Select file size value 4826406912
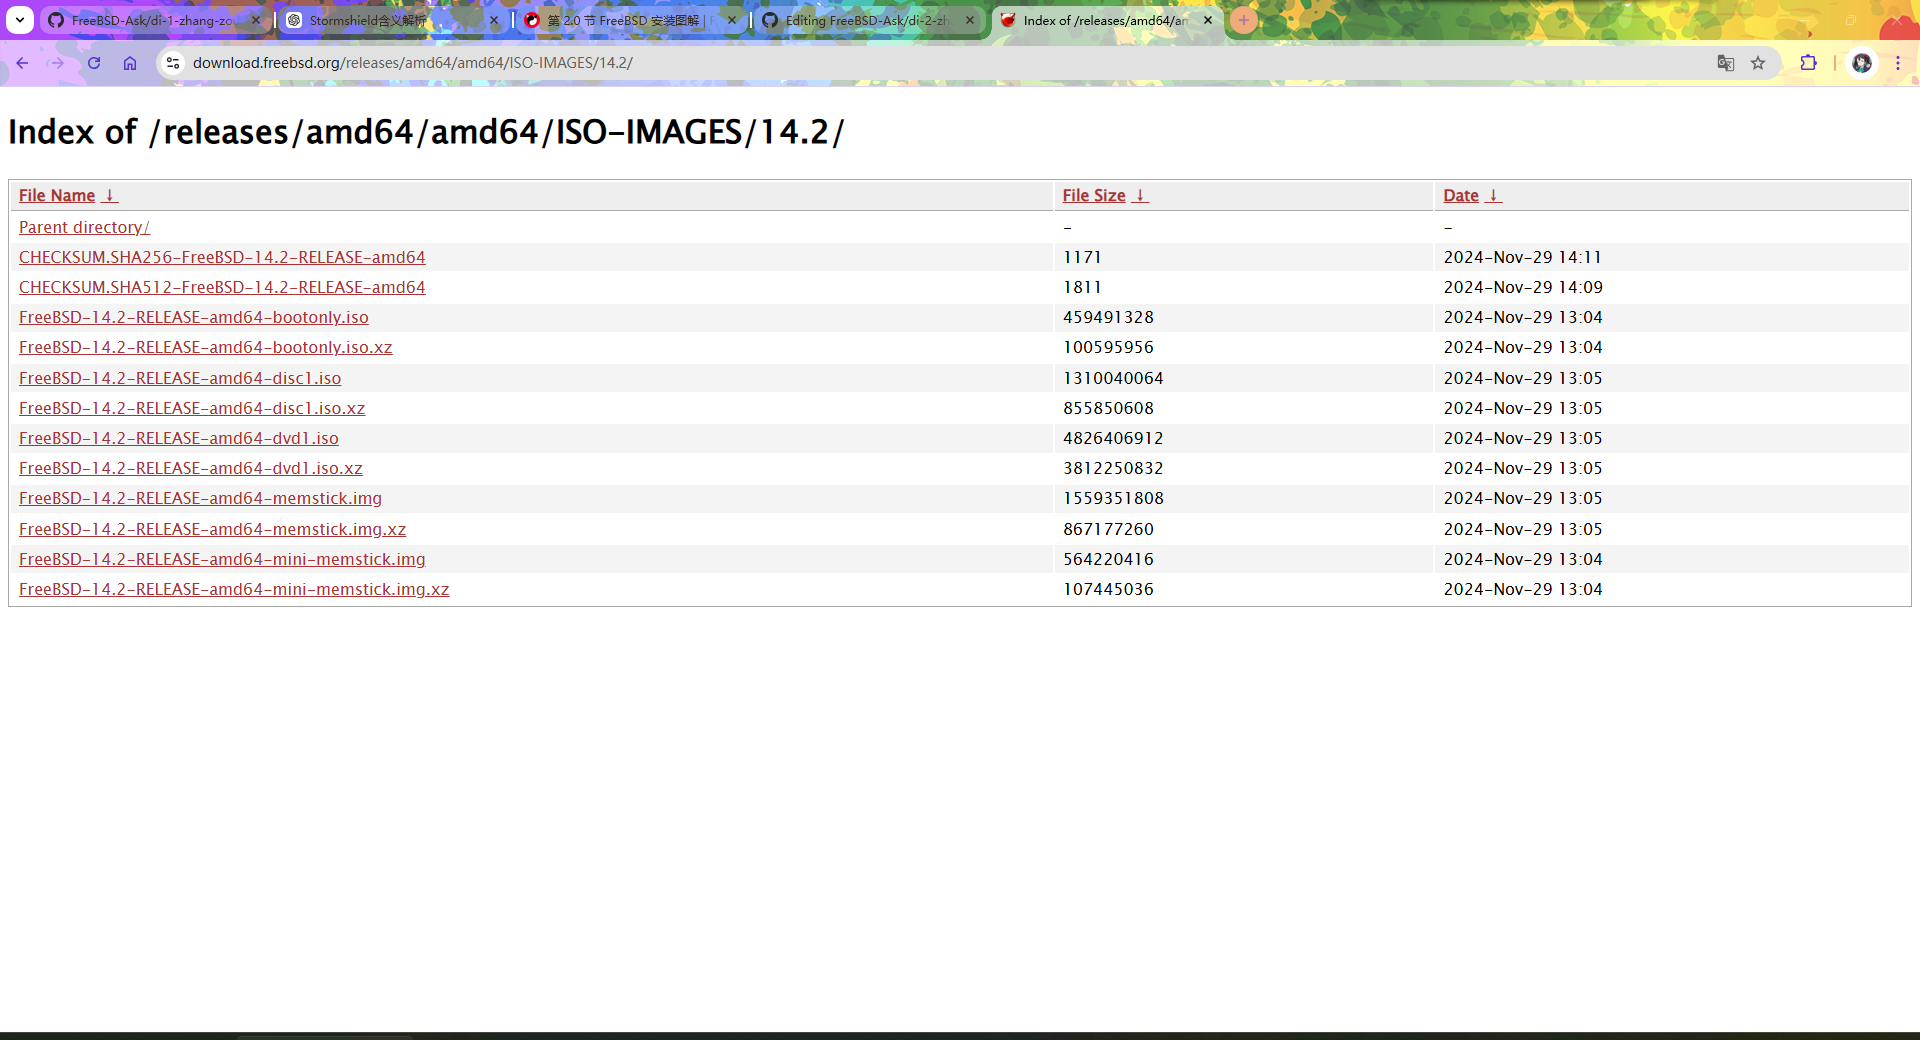Image resolution: width=1920 pixels, height=1040 pixels. 1113,439
